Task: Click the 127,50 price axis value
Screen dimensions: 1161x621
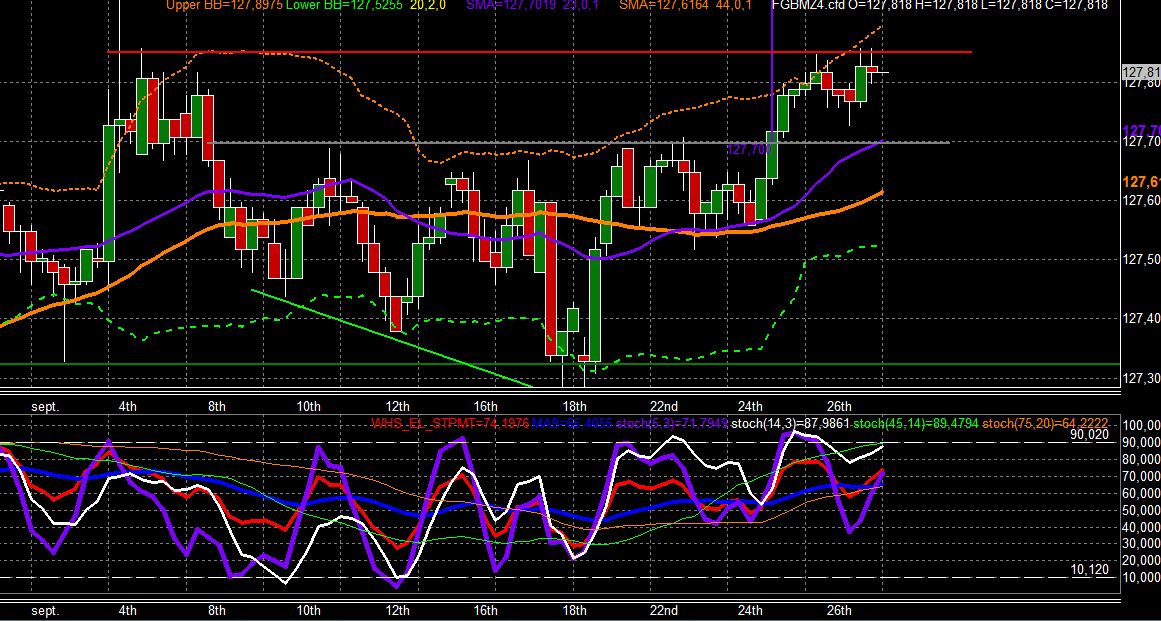Action: tap(1142, 260)
